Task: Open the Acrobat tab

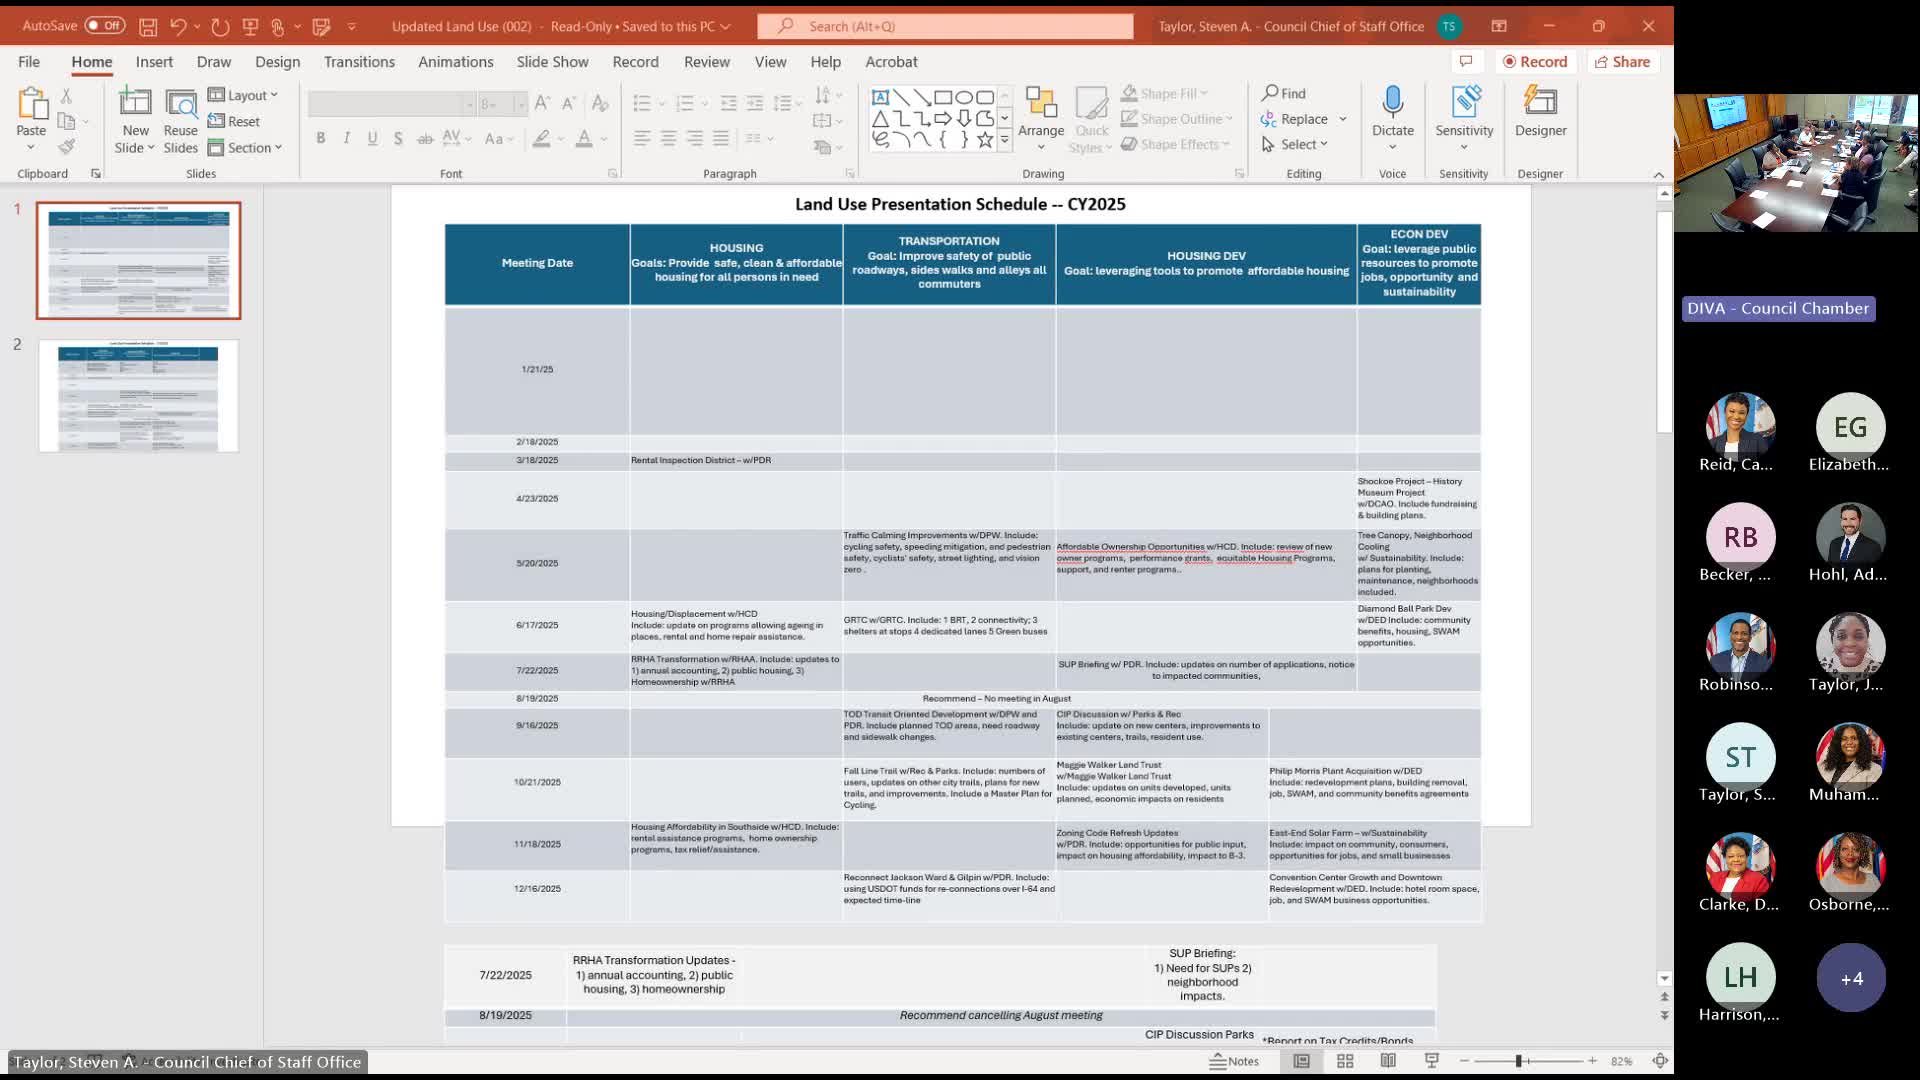Action: coord(891,62)
